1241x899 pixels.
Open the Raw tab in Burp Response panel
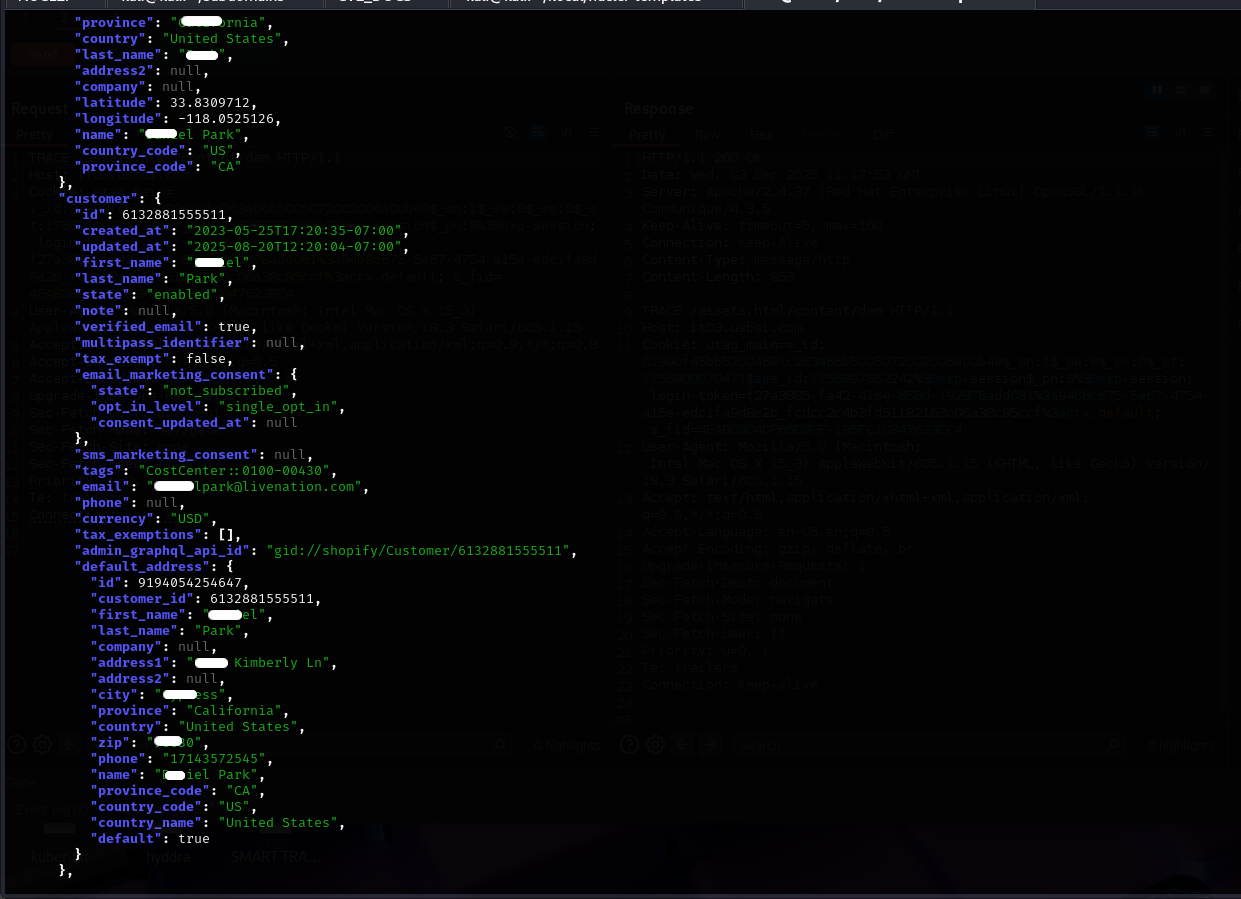point(708,134)
